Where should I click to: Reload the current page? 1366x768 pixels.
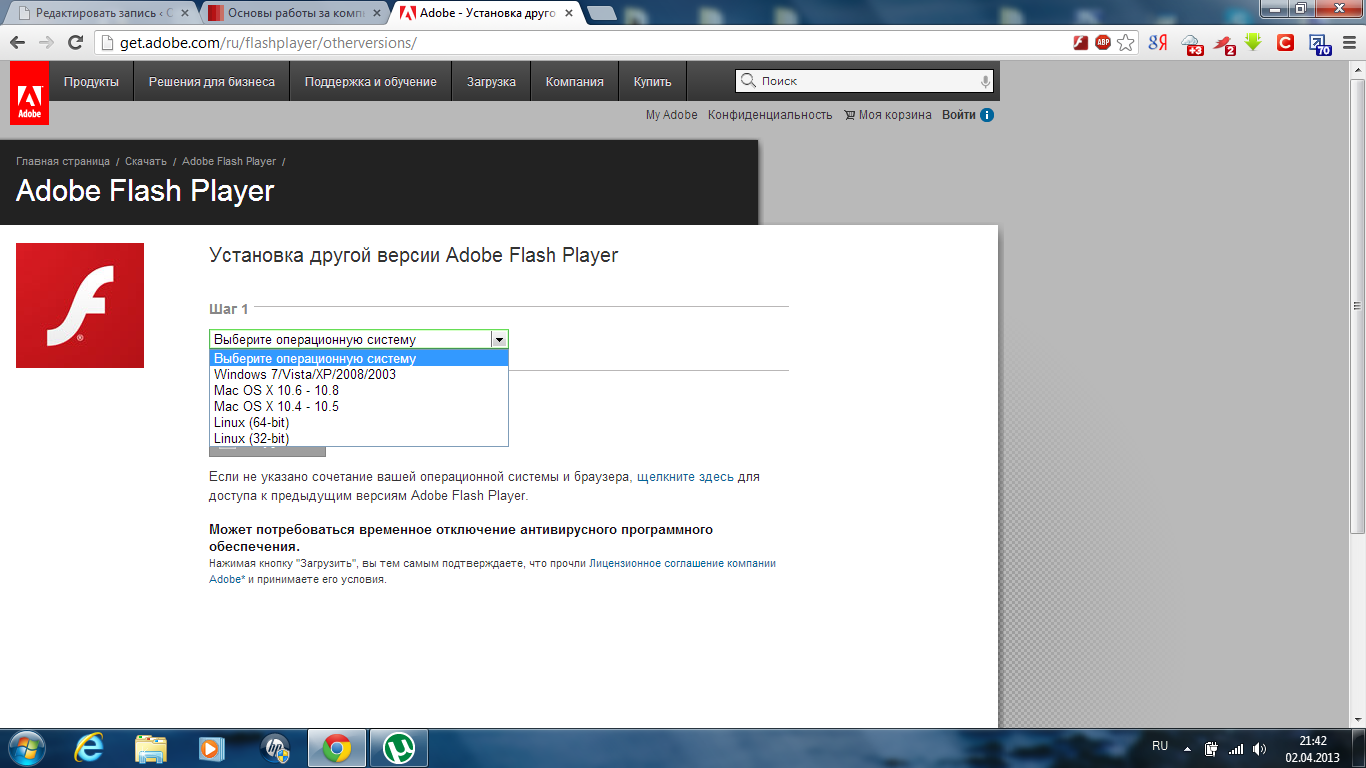click(75, 42)
